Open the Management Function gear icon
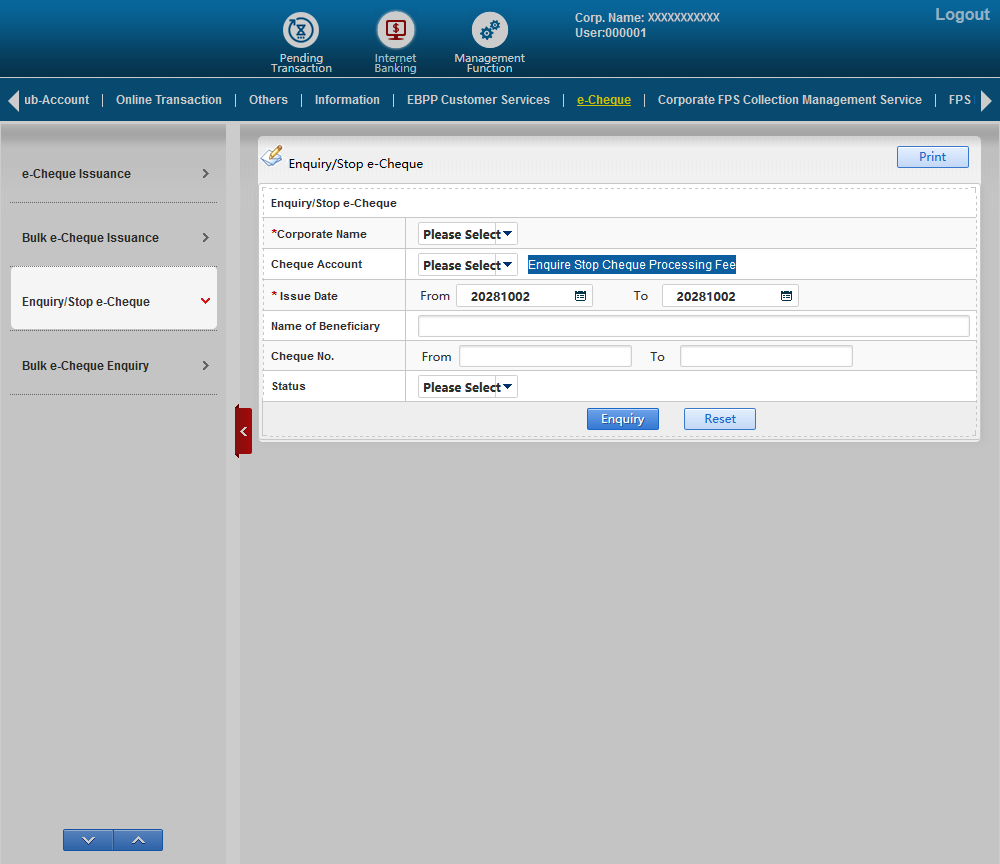Image resolution: width=1000 pixels, height=864 pixels. coord(489,31)
